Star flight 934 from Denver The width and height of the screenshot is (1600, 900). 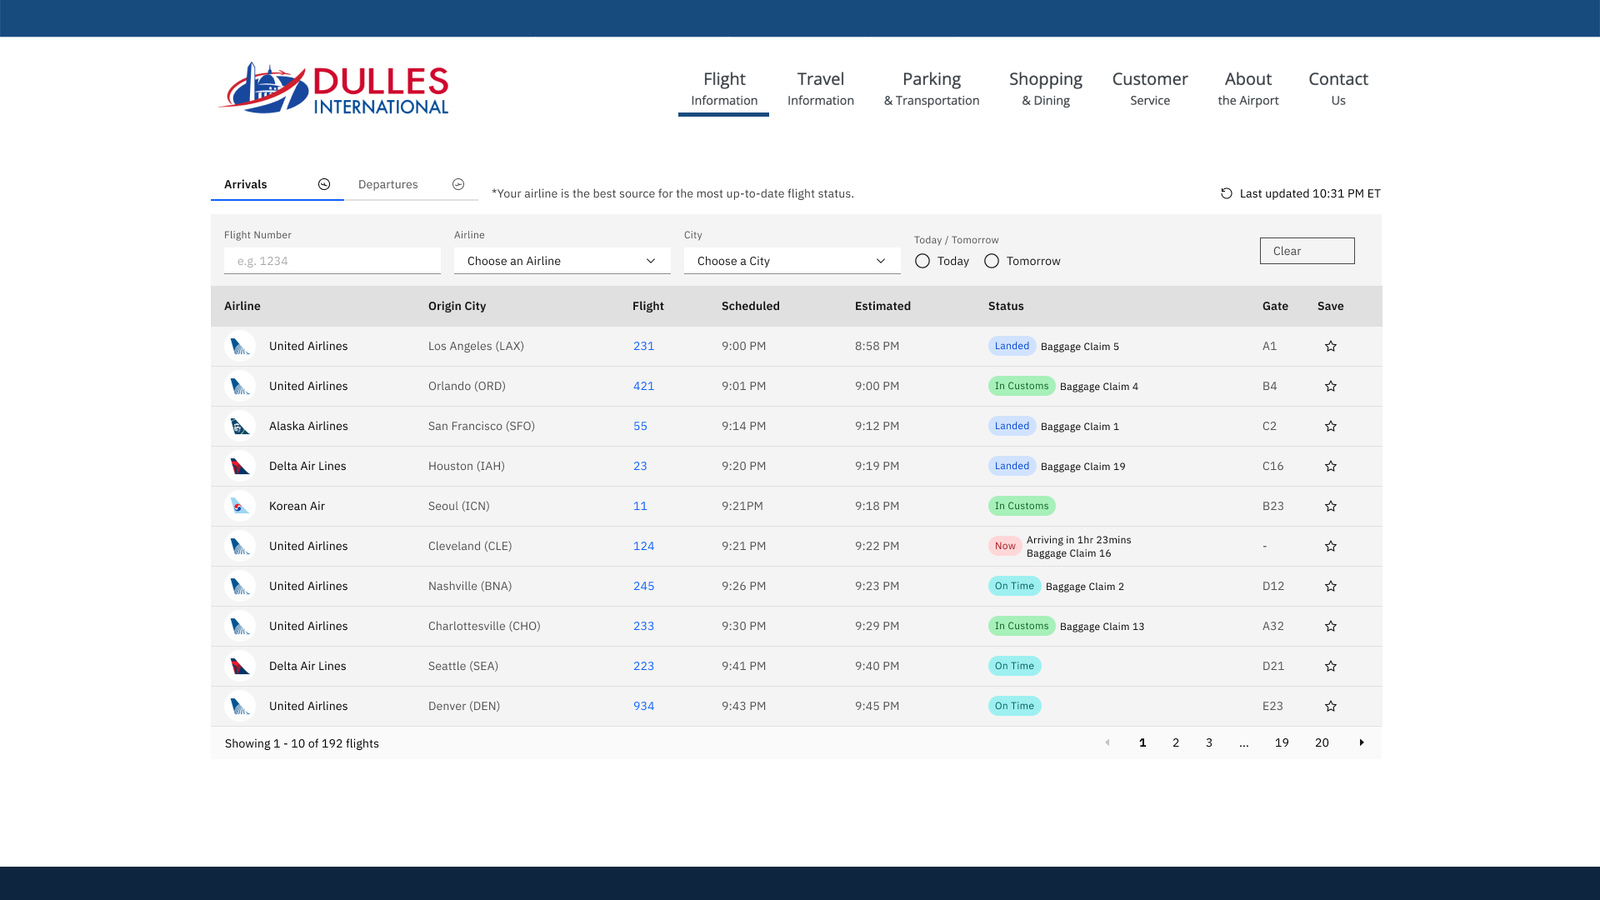(1331, 706)
